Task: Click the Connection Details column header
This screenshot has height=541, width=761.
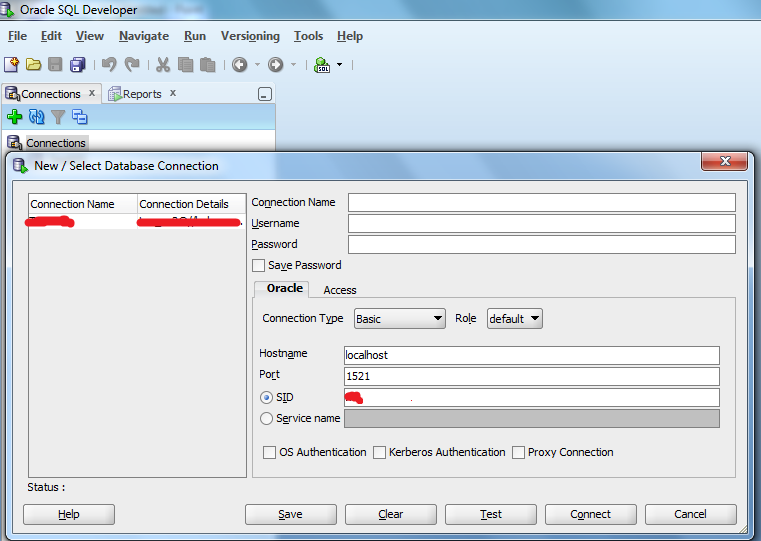Action: [191, 204]
